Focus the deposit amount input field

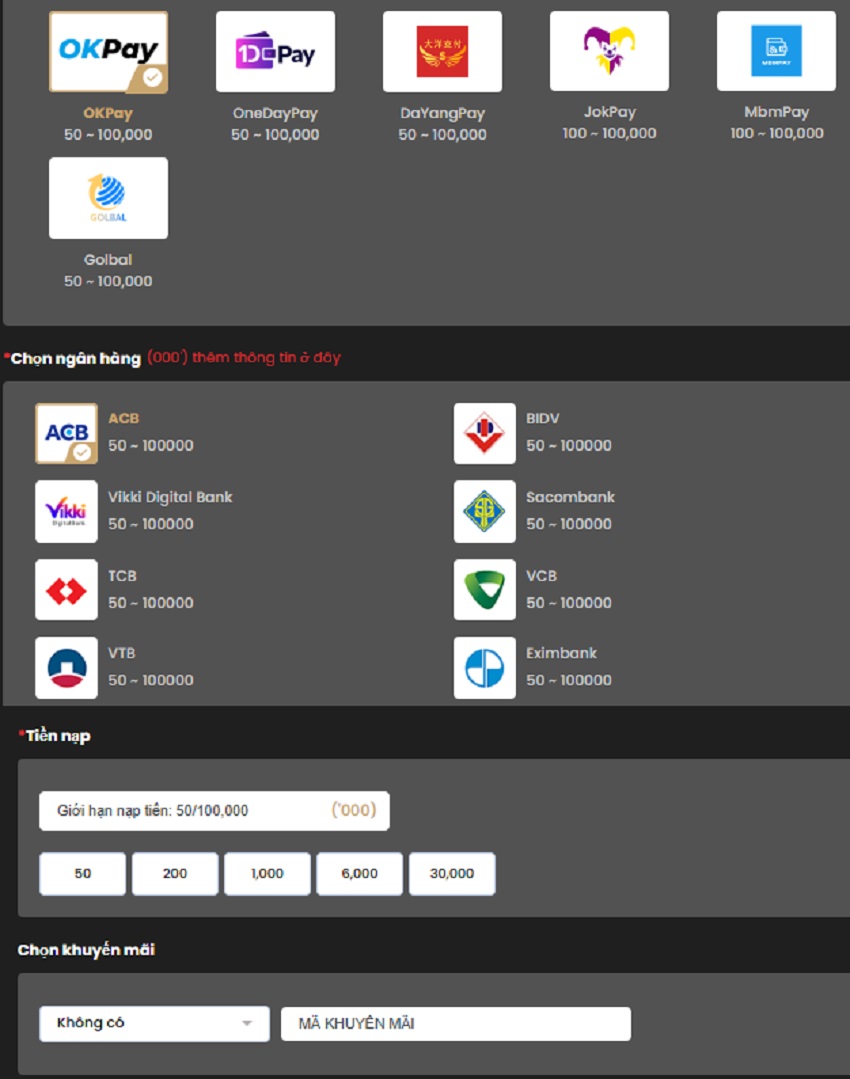214,811
